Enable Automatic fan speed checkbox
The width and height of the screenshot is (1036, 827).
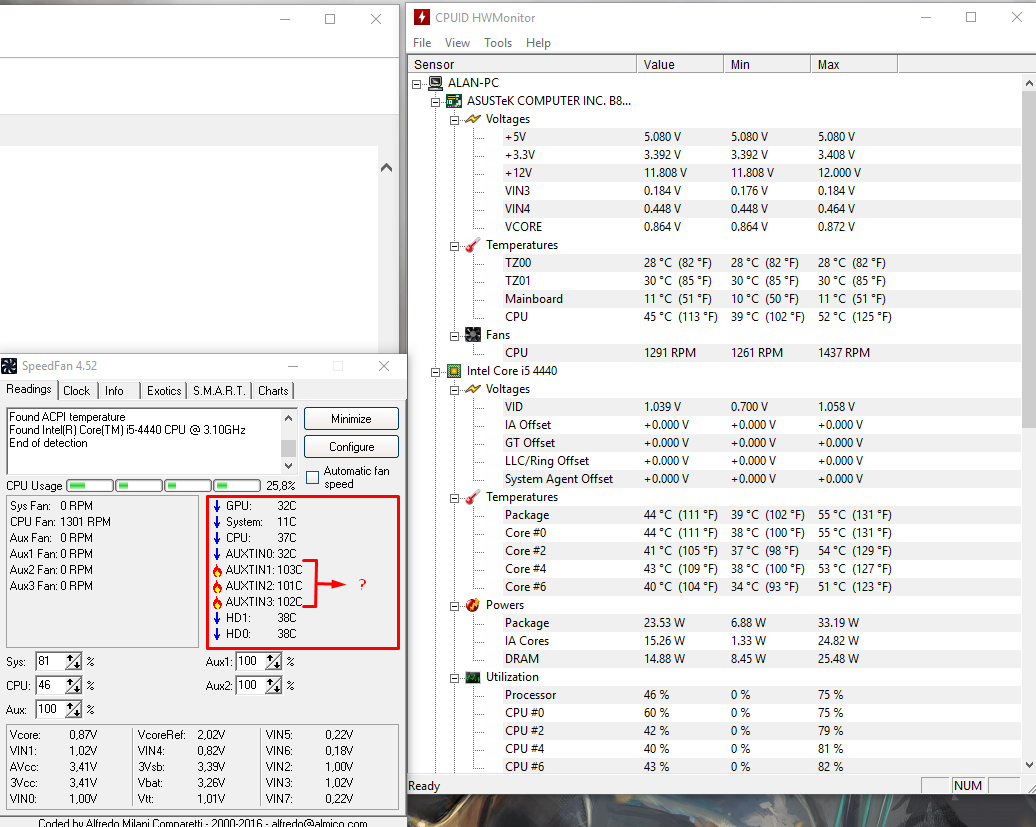click(x=313, y=477)
